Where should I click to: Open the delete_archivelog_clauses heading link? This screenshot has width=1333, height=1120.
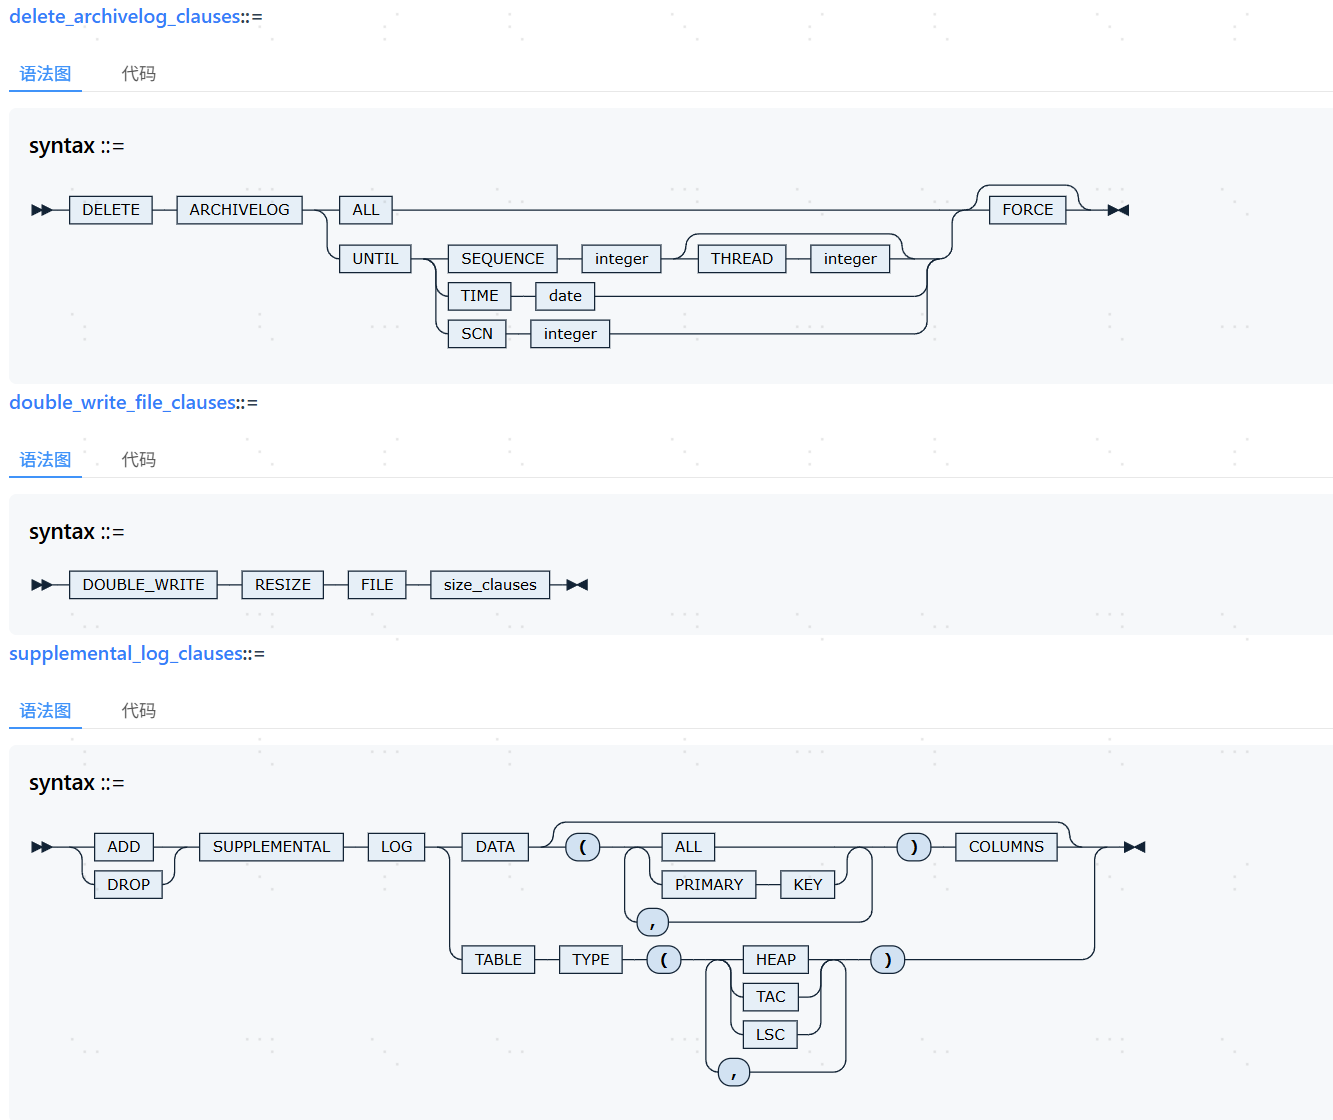coord(125,17)
